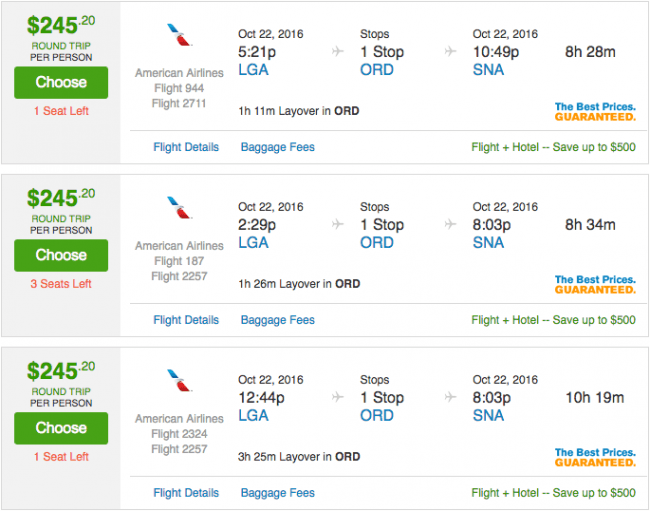Click the American Airlines logo for Flight 2324

pyautogui.click(x=179, y=380)
